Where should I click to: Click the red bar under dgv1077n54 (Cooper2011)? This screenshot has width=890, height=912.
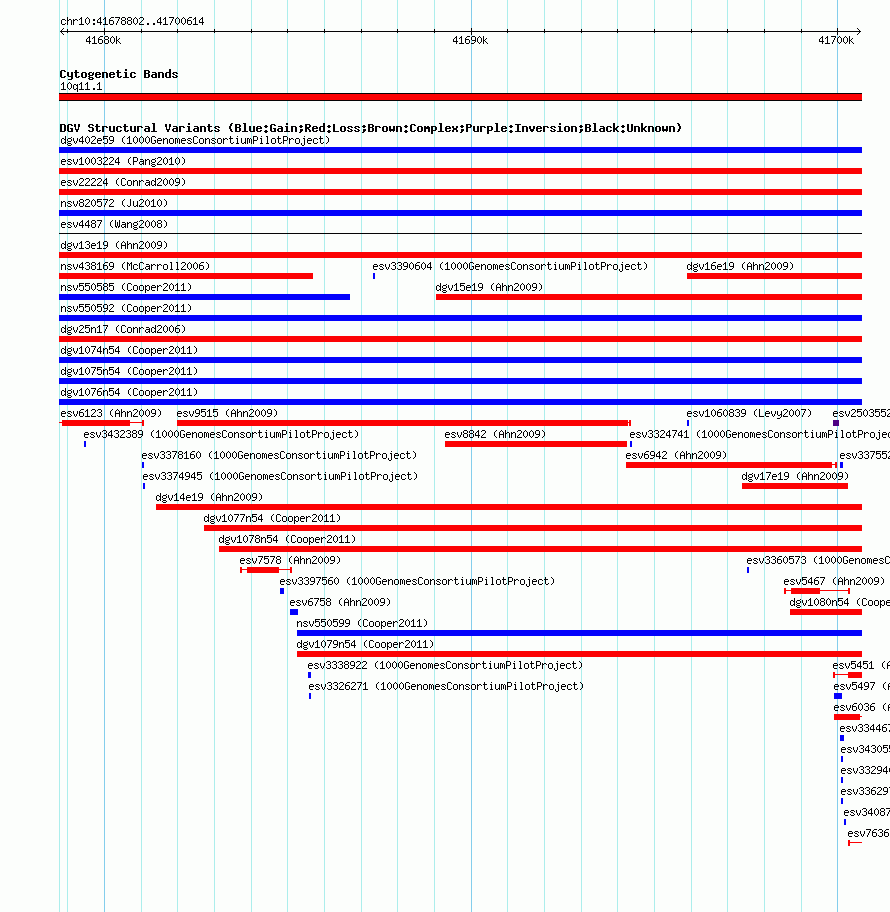(x=532, y=528)
